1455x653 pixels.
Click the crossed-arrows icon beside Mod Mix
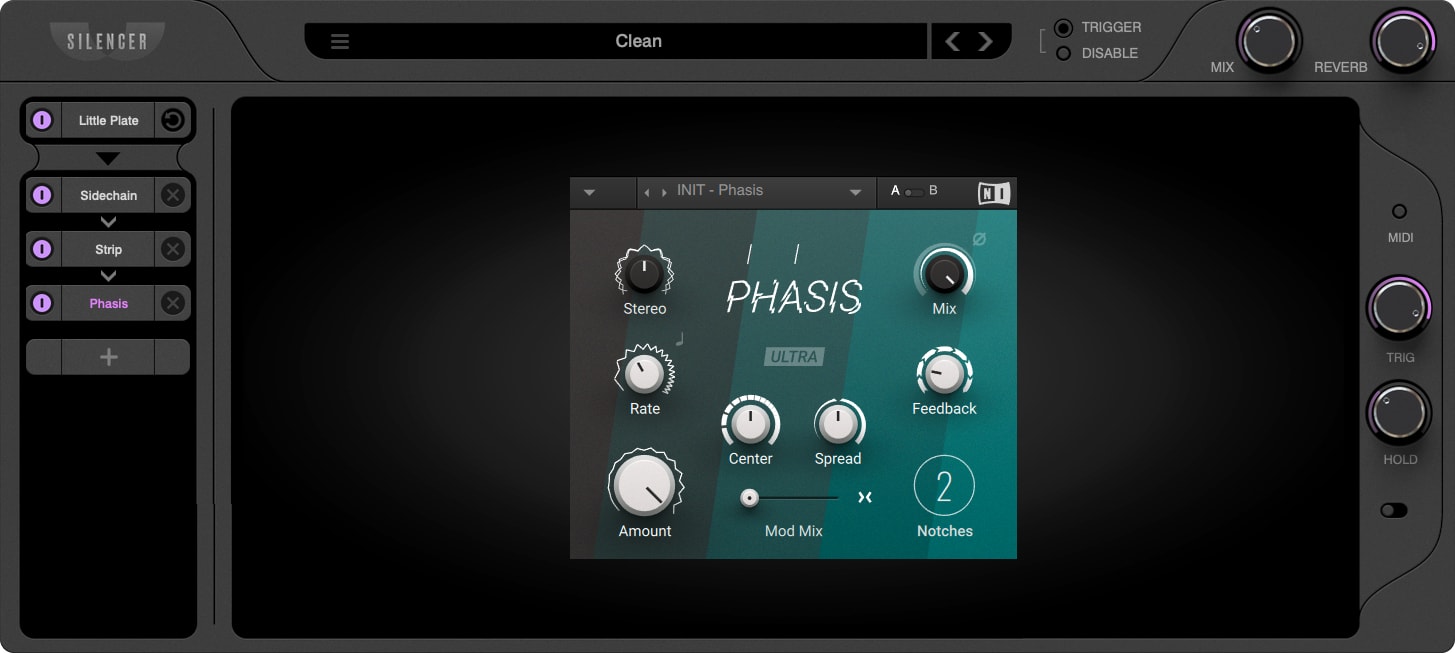(x=865, y=497)
